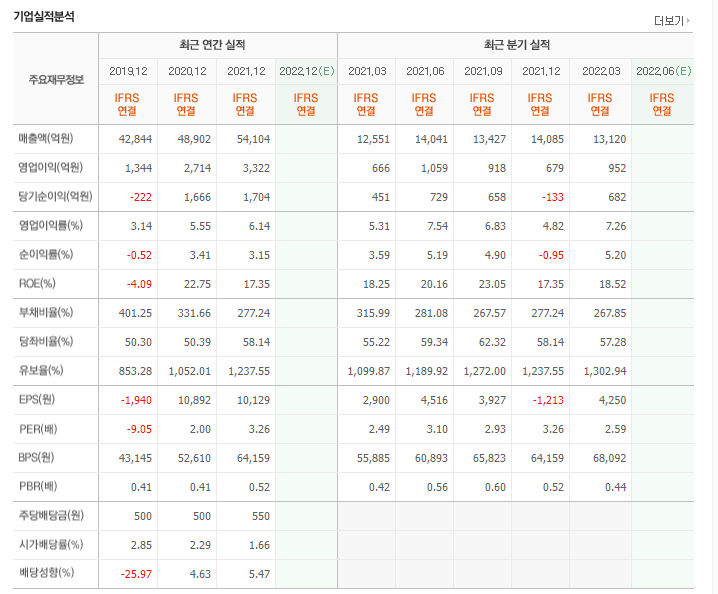Select the 매출액(억원) row label

coord(46,138)
